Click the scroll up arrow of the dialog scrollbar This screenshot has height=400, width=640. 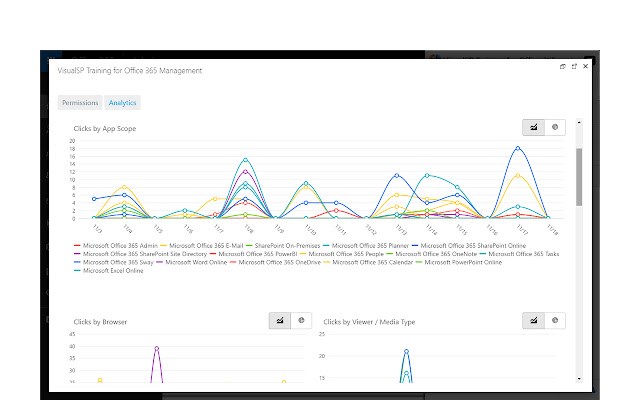coord(579,122)
